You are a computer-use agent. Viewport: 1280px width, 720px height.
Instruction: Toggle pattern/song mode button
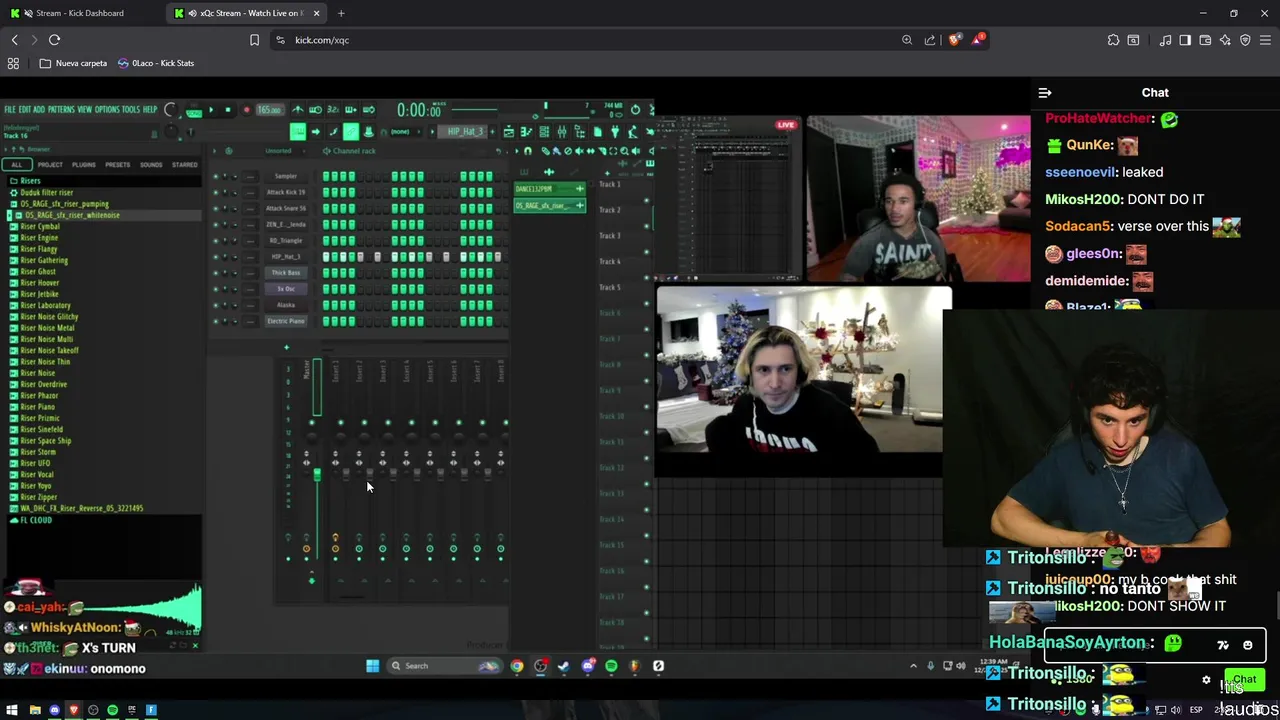coord(193,110)
